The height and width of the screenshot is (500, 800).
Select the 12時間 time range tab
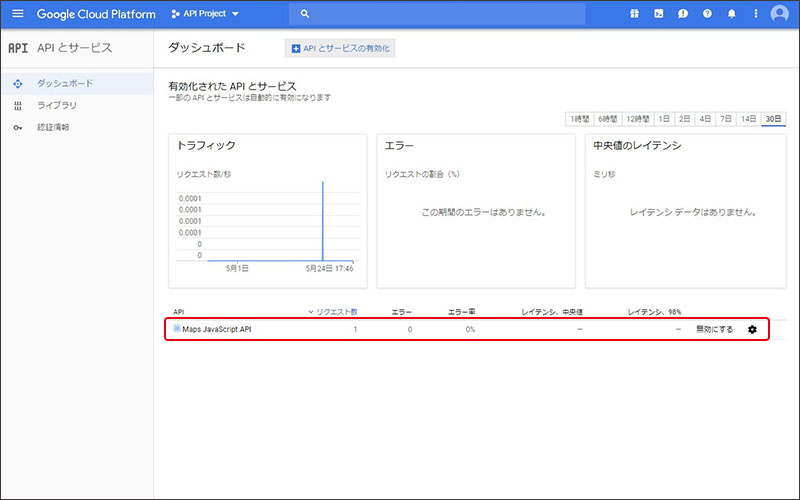point(638,119)
